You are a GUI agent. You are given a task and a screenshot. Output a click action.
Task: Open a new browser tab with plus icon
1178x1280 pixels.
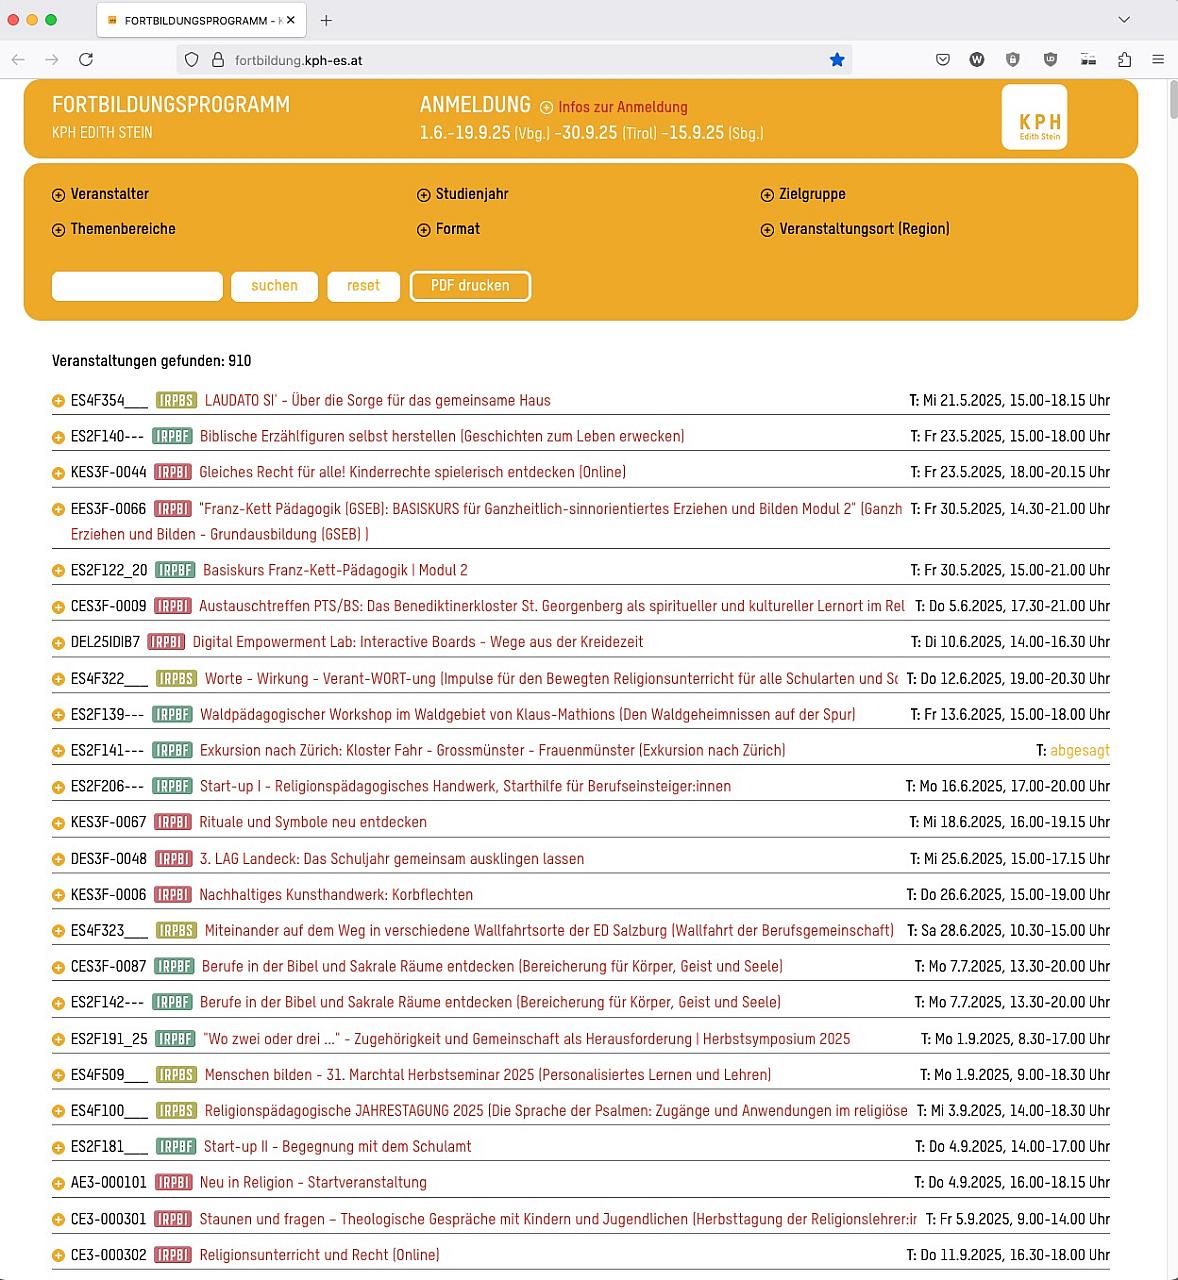coord(326,20)
